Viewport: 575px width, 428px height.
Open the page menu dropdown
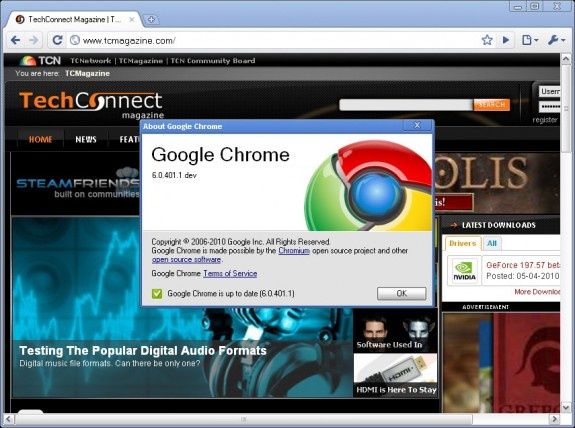tap(530, 40)
